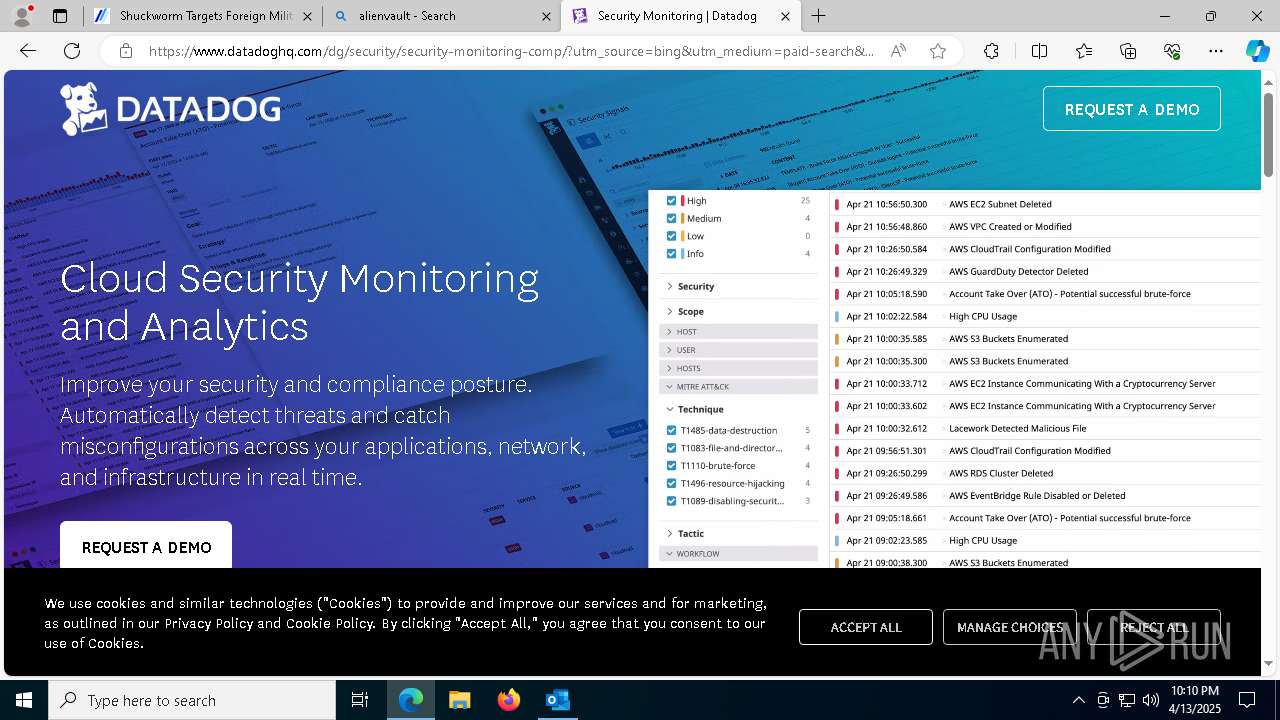Launch Firefox from the taskbar
This screenshot has height=720, width=1280.
pyautogui.click(x=508, y=700)
